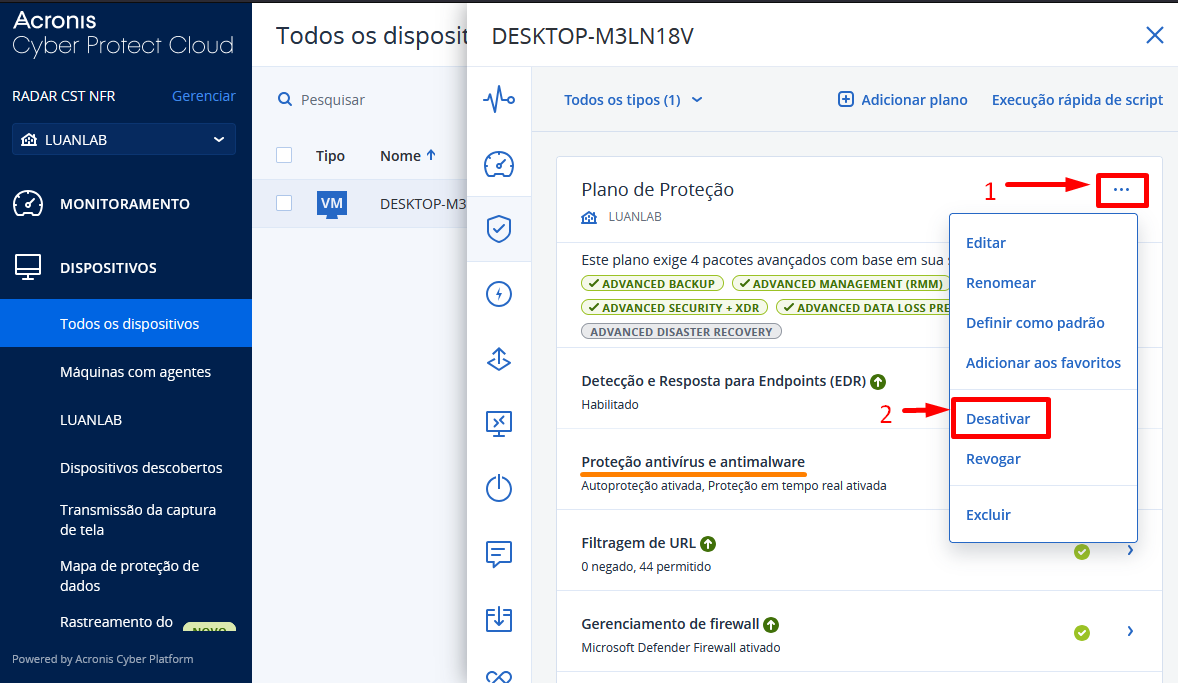Expand the Gerenciamento de firewall row chevron
The image size is (1178, 683).
point(1130,631)
